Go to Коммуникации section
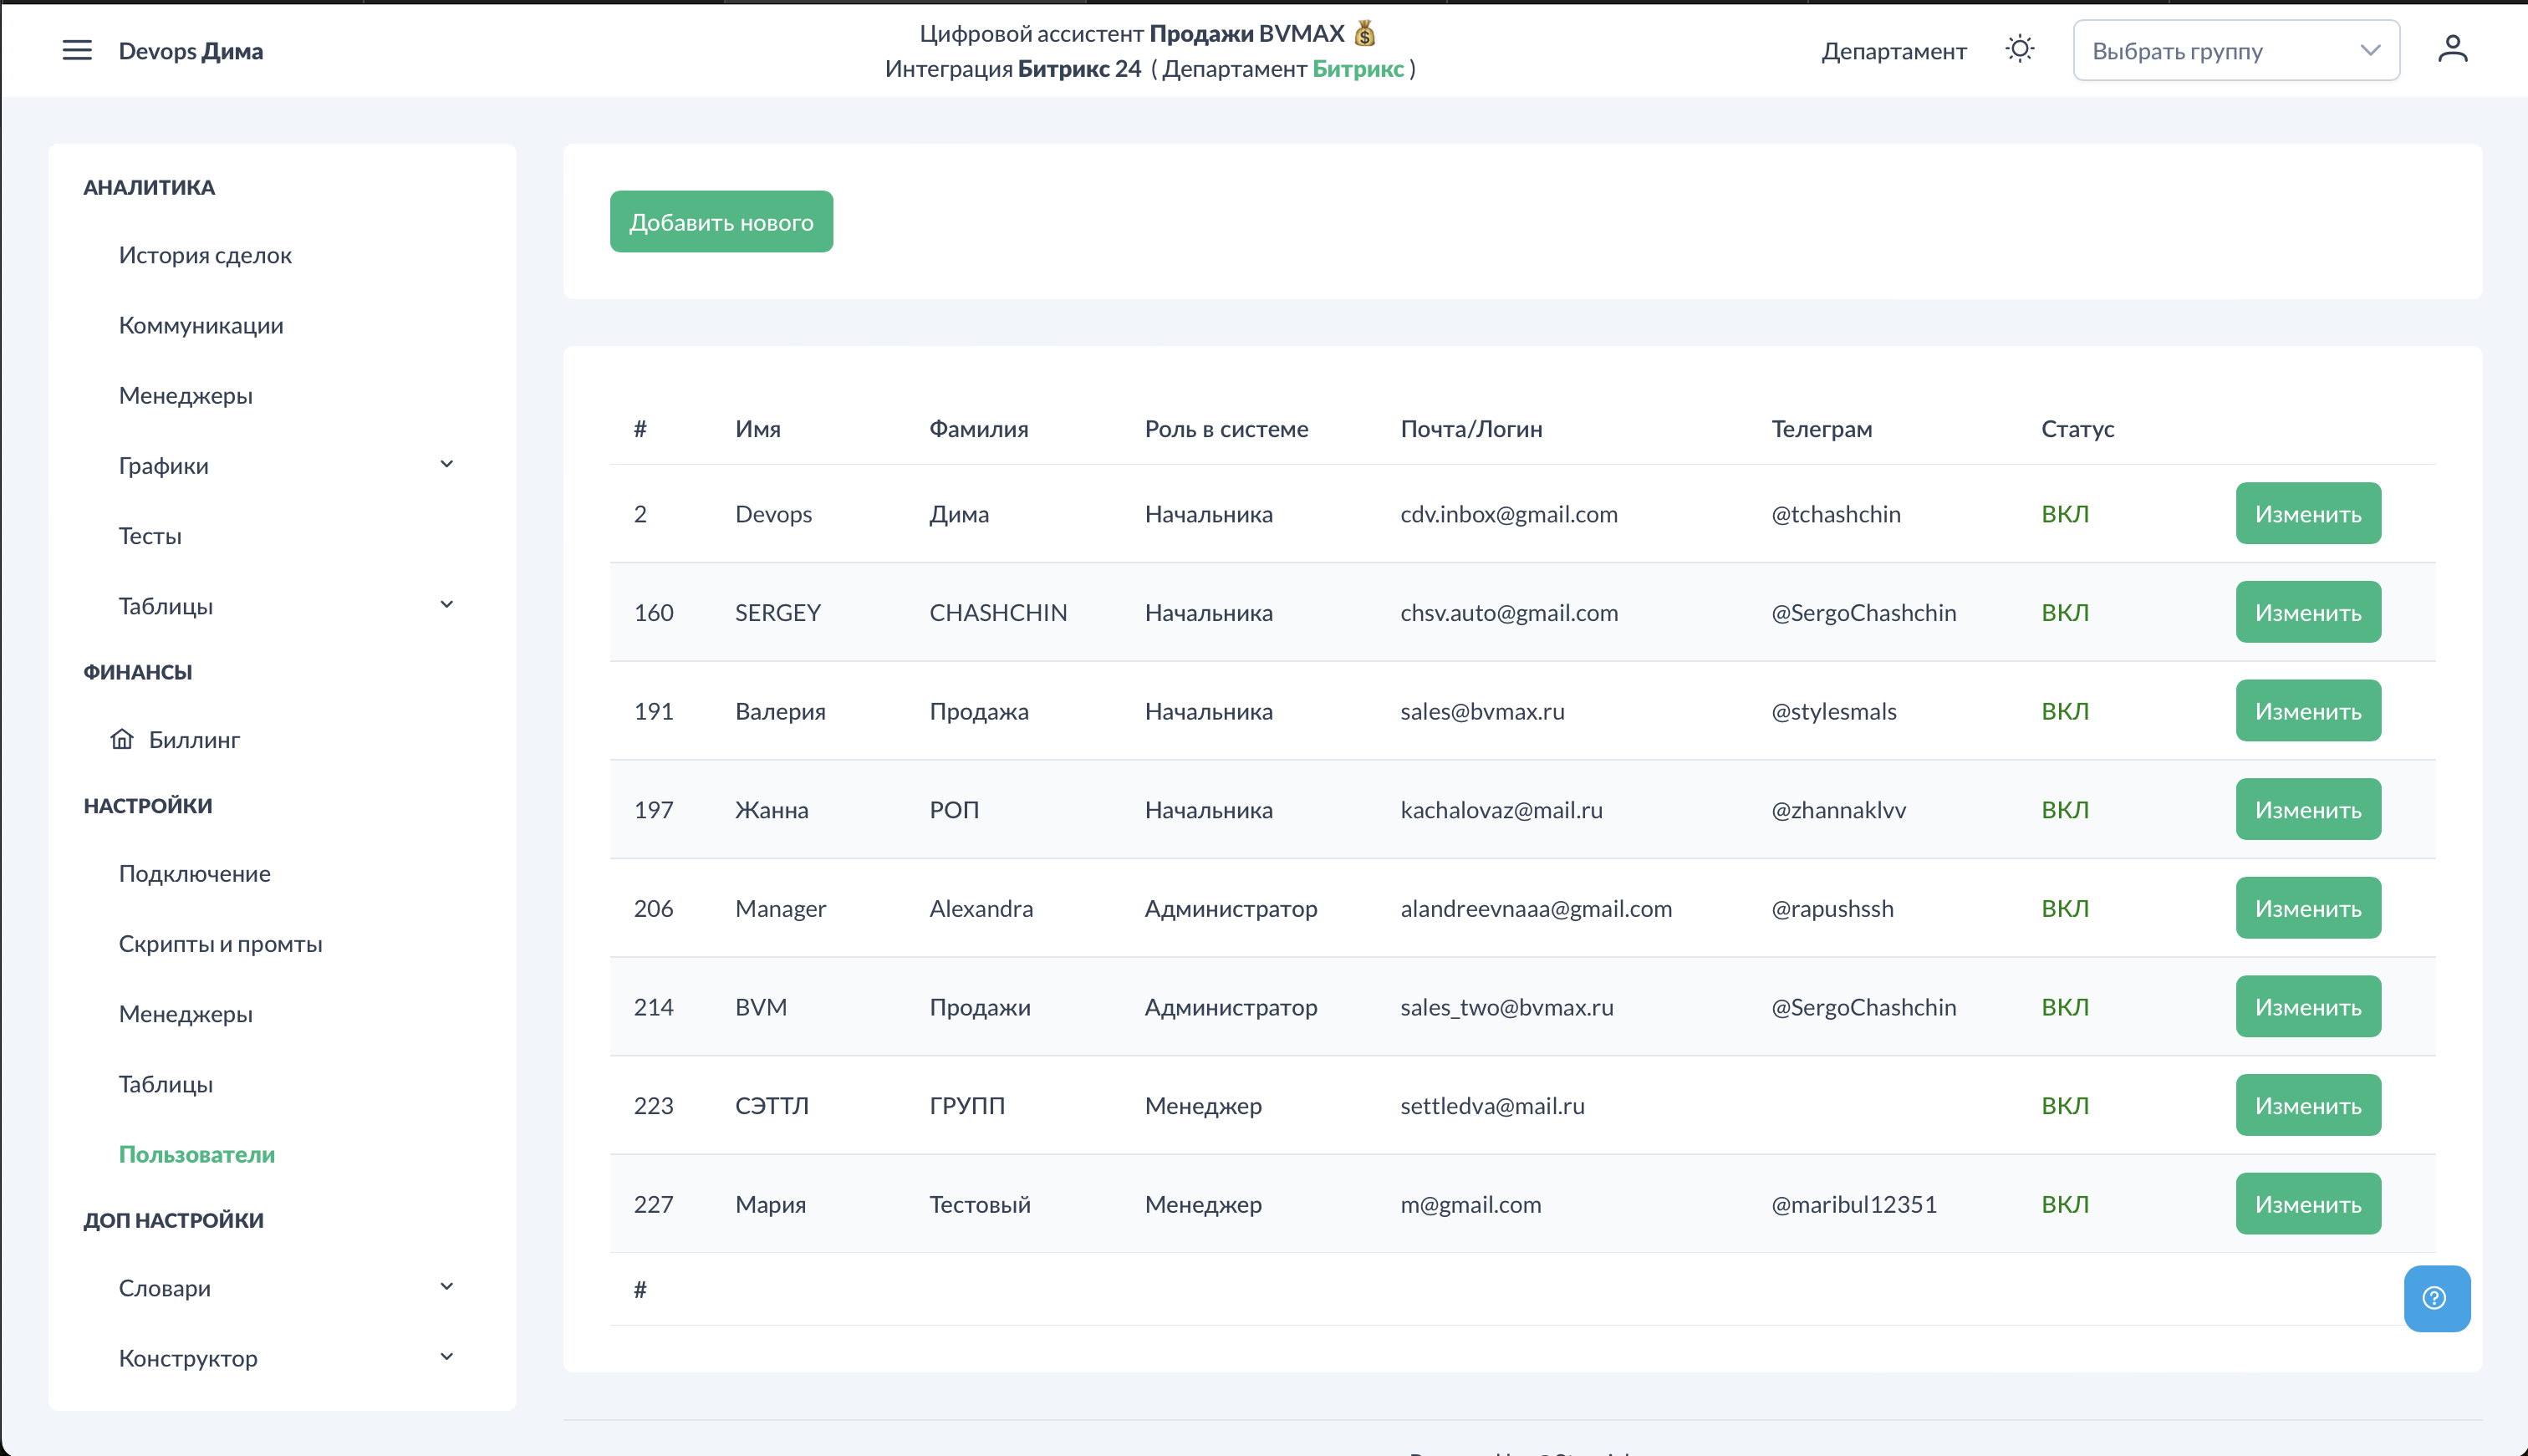The height and width of the screenshot is (1456, 2528). pos(201,325)
